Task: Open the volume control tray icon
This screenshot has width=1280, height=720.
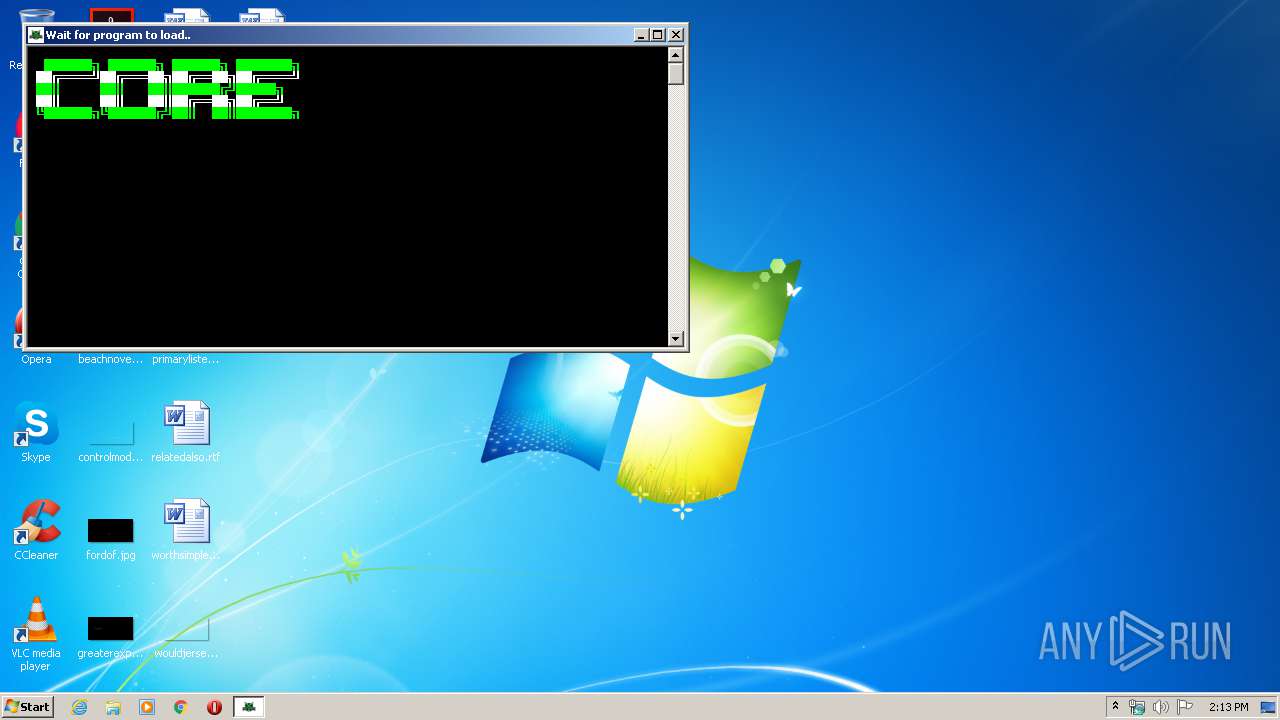Action: tap(1161, 707)
